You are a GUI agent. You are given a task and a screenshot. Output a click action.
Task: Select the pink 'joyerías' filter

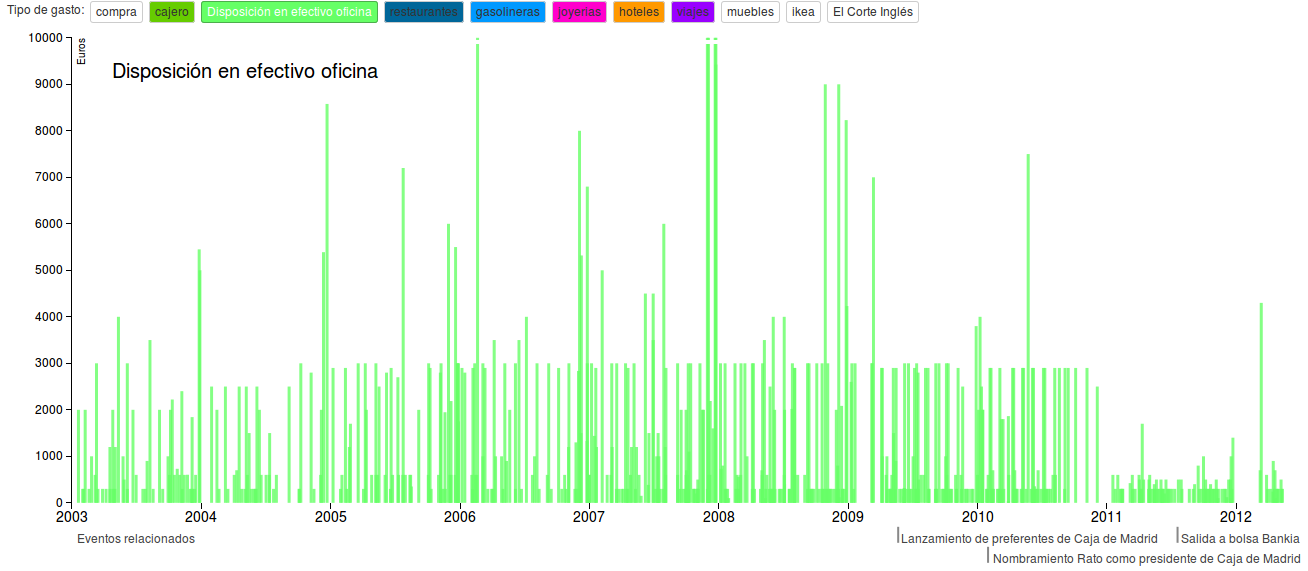579,12
